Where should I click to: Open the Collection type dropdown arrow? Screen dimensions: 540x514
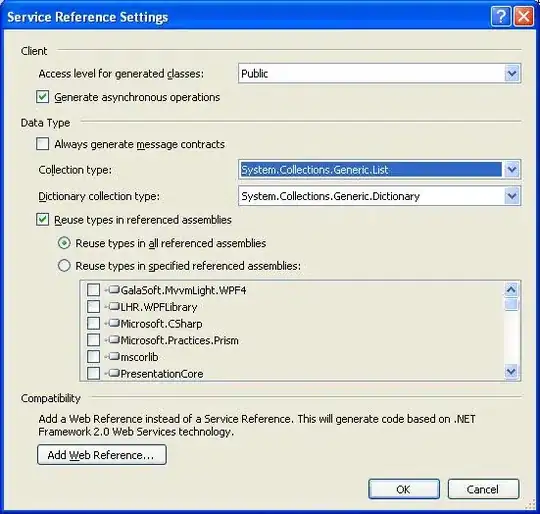click(x=512, y=169)
